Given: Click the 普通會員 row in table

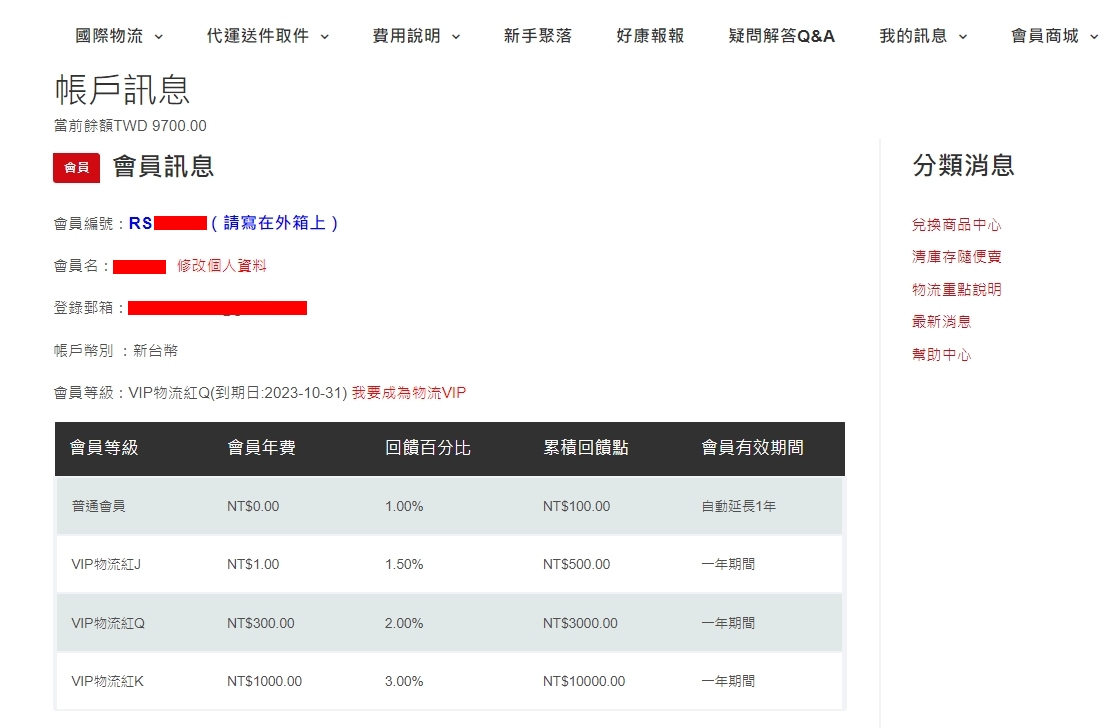Looking at the screenshot, I should coord(449,506).
